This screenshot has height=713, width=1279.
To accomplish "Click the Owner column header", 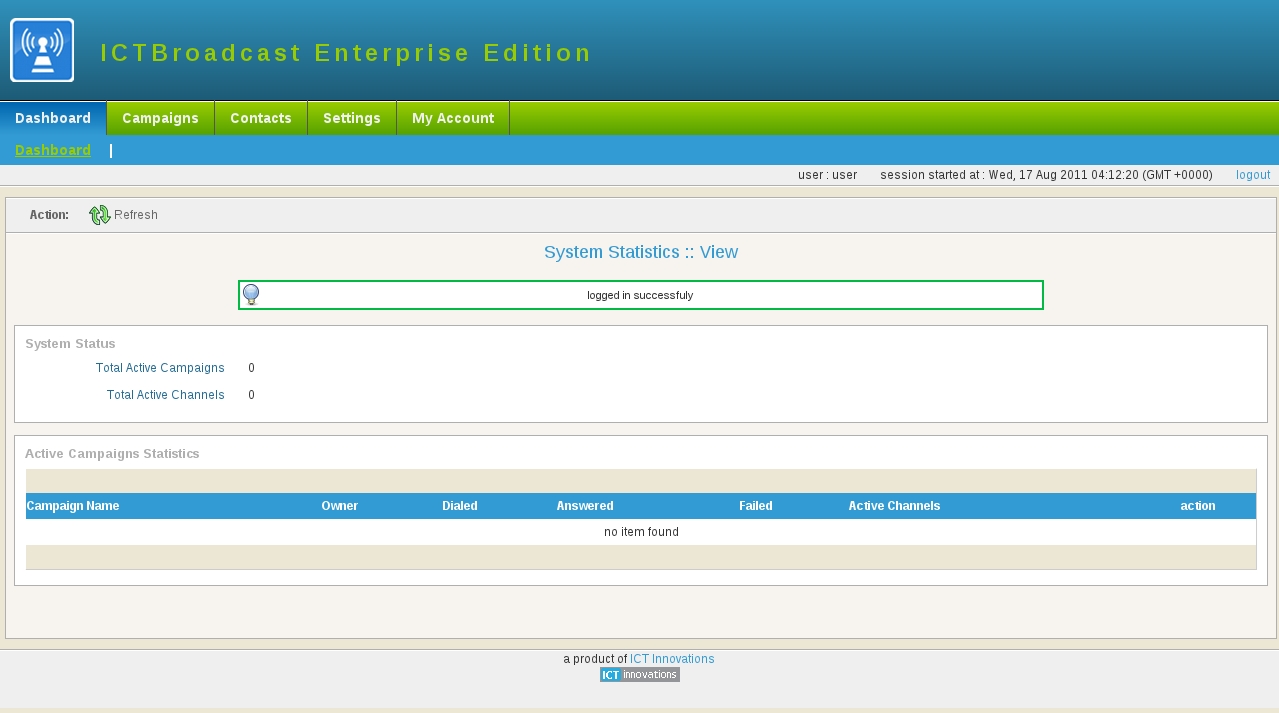I will pos(340,506).
